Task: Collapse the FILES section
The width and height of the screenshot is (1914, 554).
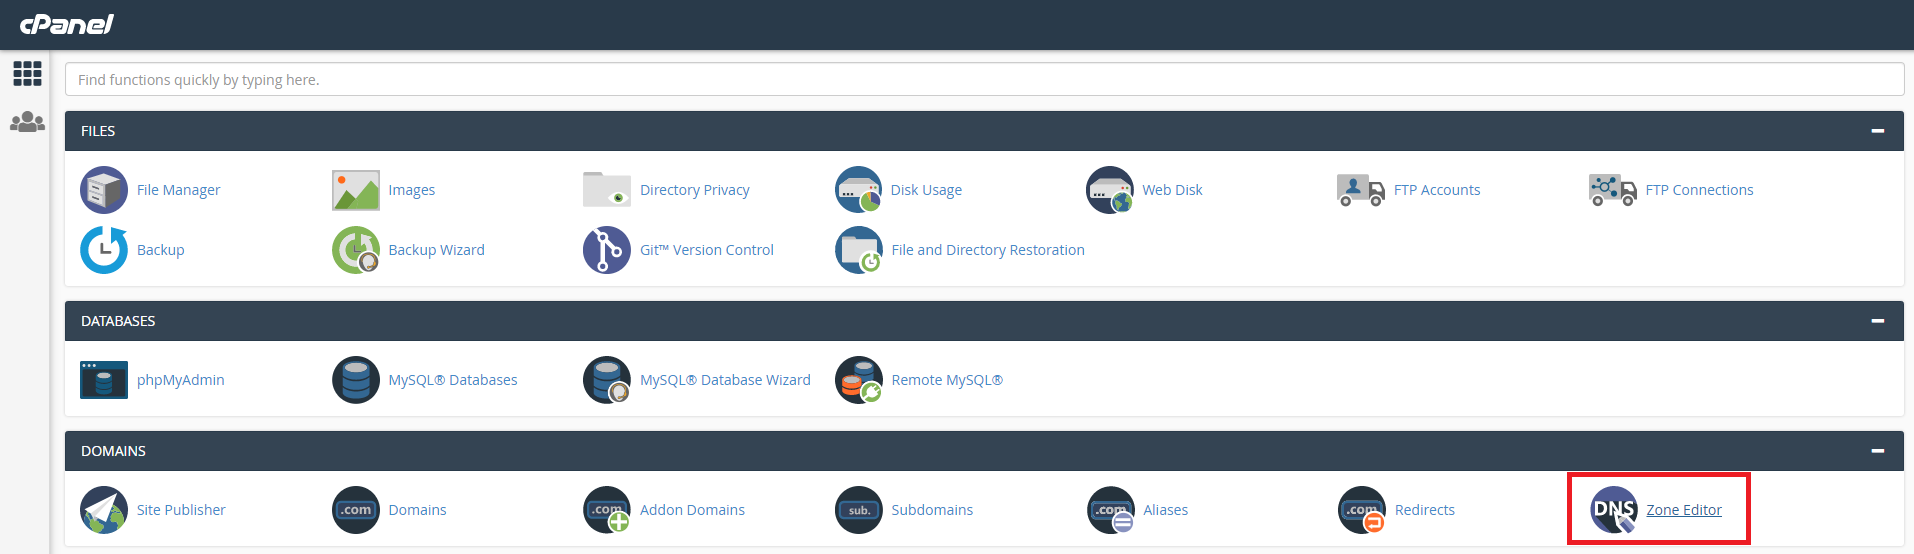Action: coord(1877,131)
